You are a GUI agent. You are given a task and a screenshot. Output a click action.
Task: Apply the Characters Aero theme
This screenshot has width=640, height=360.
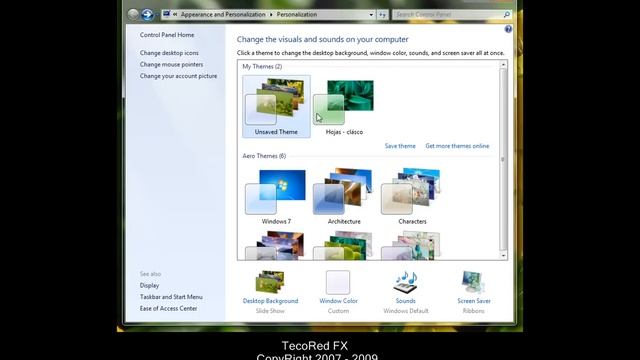[412, 197]
